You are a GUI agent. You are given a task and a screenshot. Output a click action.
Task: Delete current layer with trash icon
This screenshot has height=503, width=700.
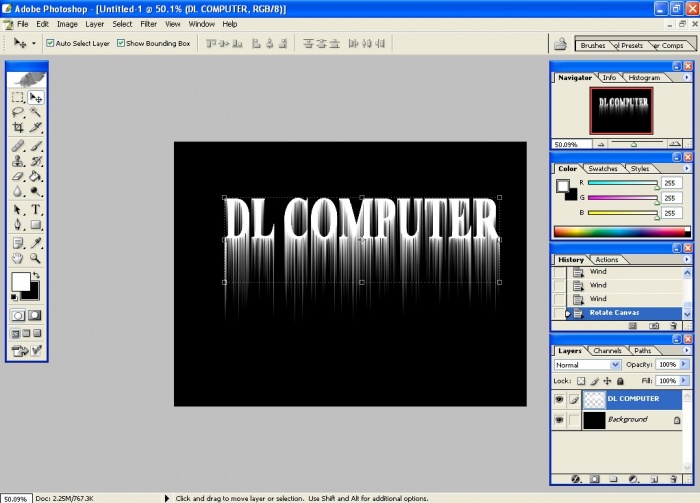[674, 479]
